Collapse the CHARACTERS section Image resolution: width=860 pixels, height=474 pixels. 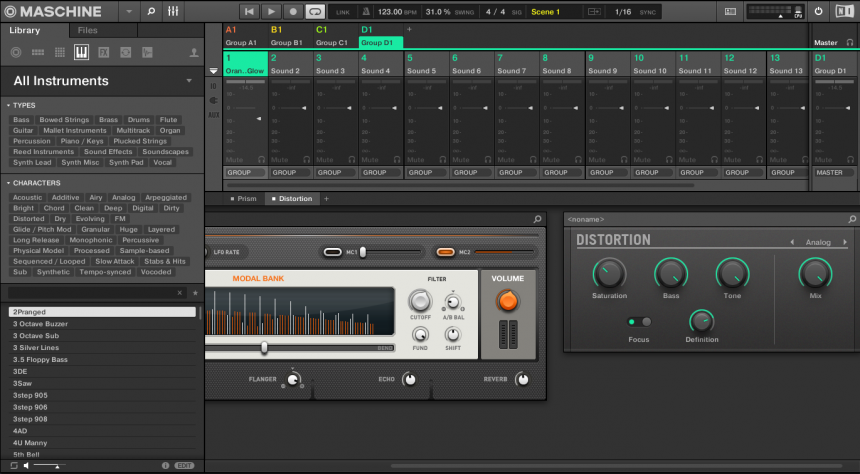pyautogui.click(x=8, y=183)
